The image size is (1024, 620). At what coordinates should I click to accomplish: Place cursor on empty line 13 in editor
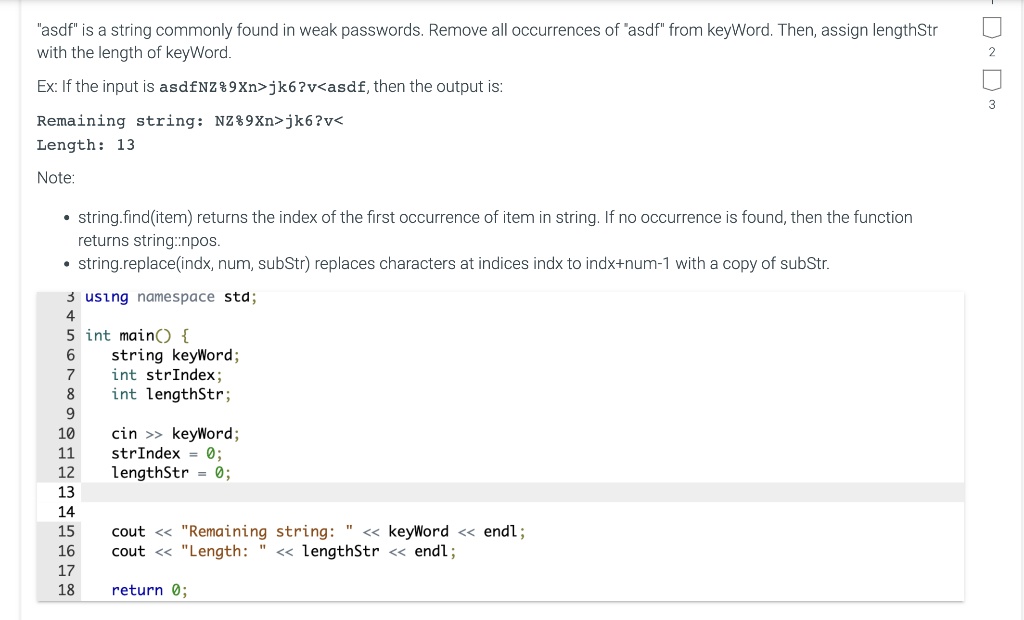click(520, 492)
